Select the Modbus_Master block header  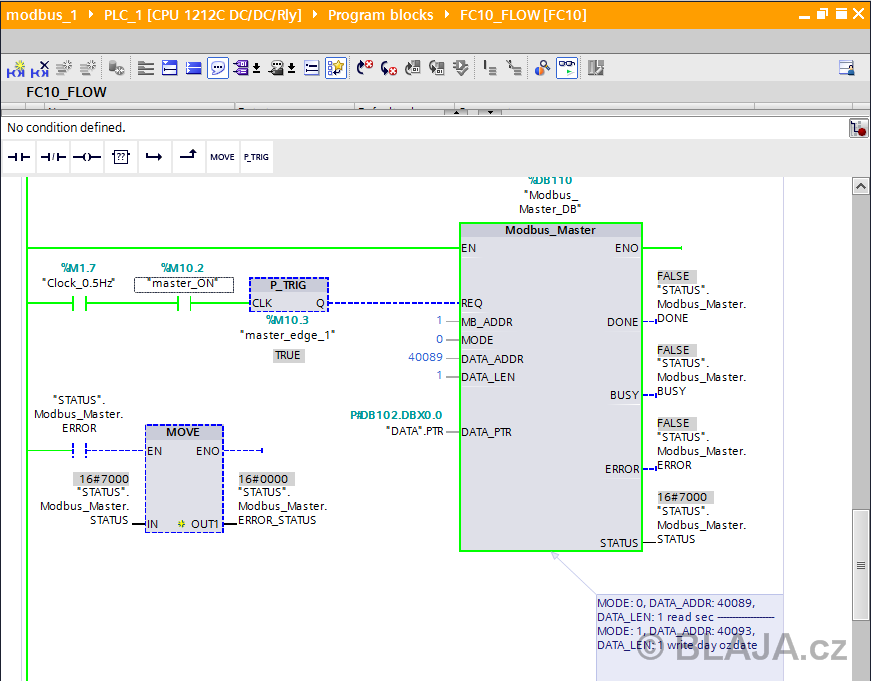pyautogui.click(x=550, y=230)
